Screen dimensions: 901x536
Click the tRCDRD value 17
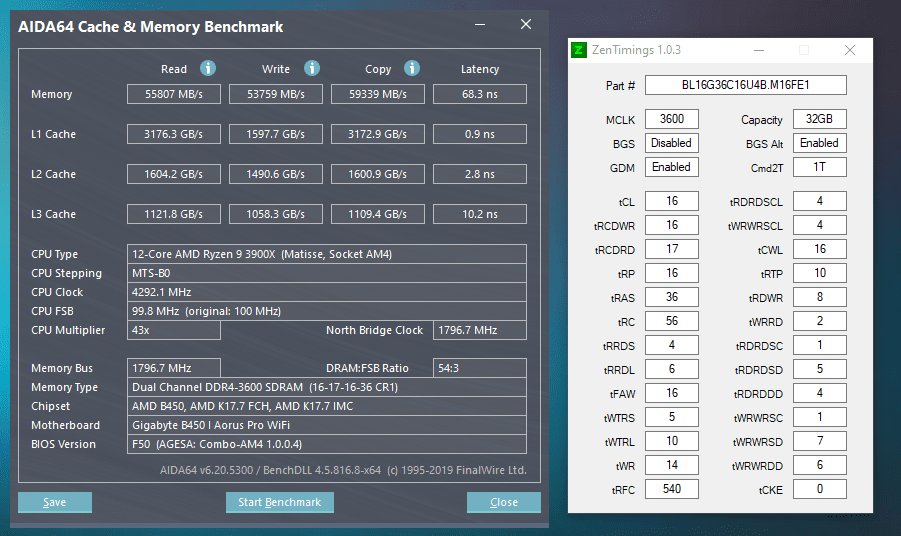[672, 249]
